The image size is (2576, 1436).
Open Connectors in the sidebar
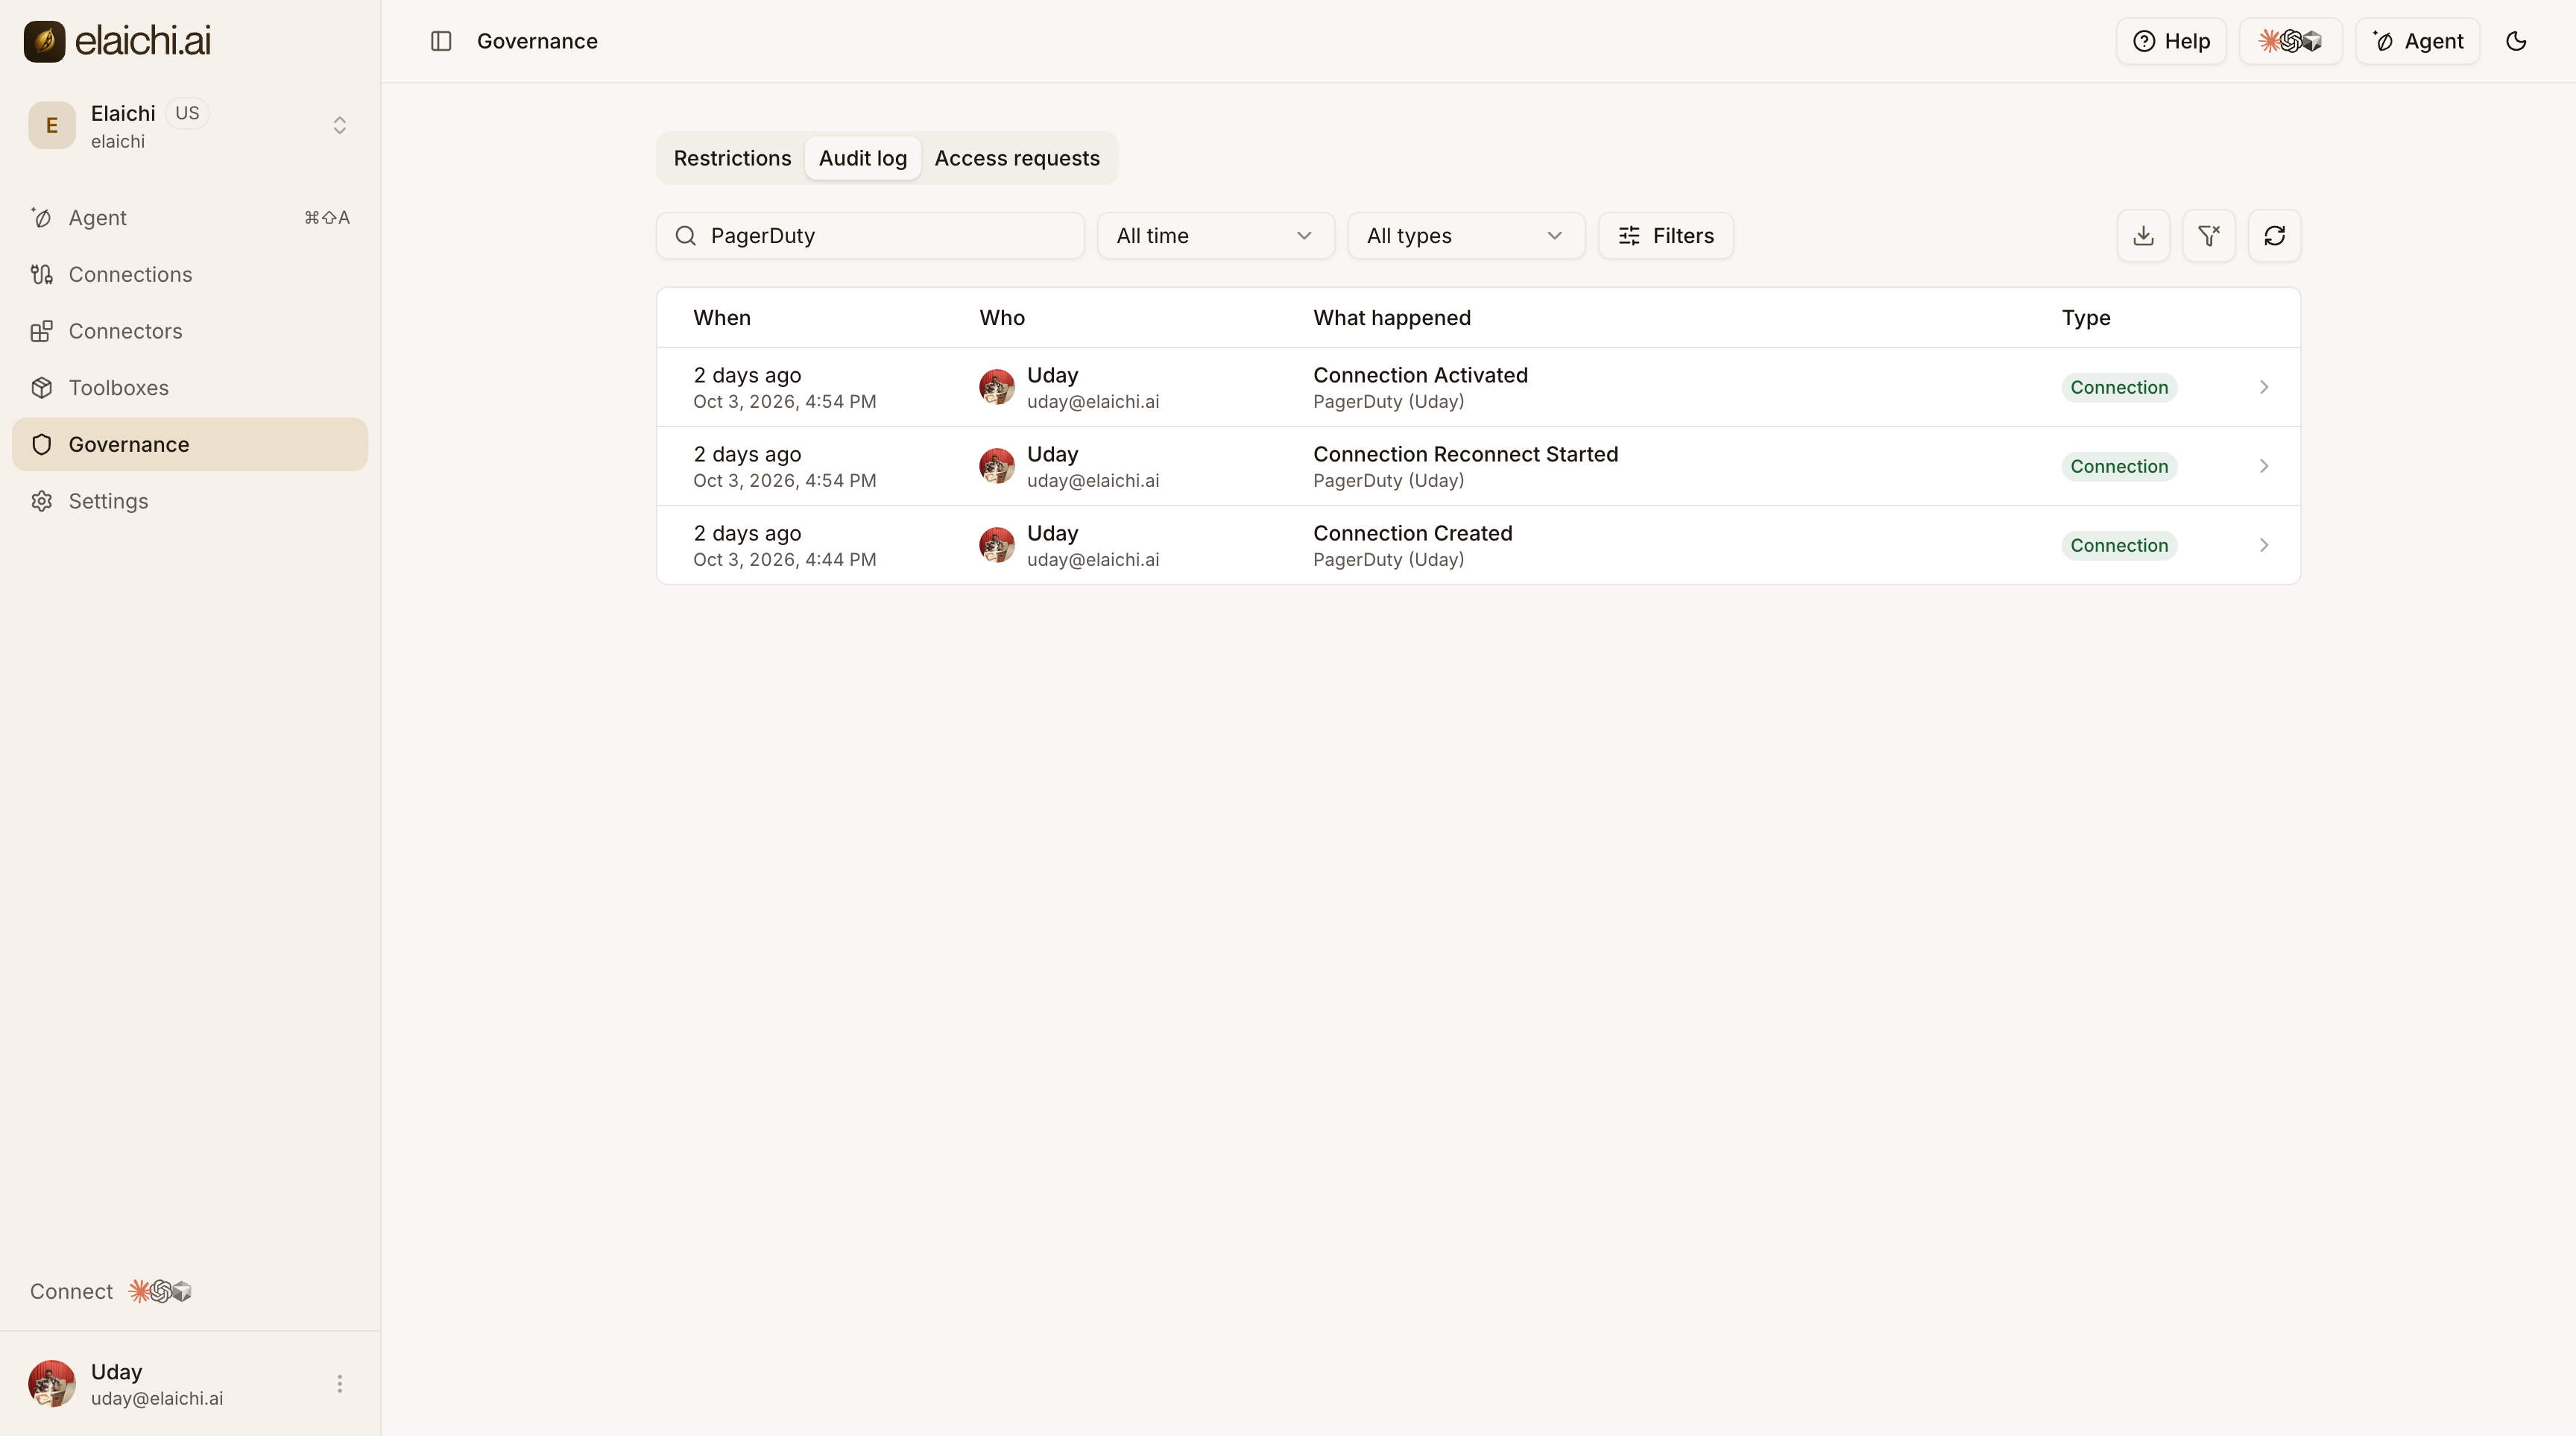tap(190, 331)
